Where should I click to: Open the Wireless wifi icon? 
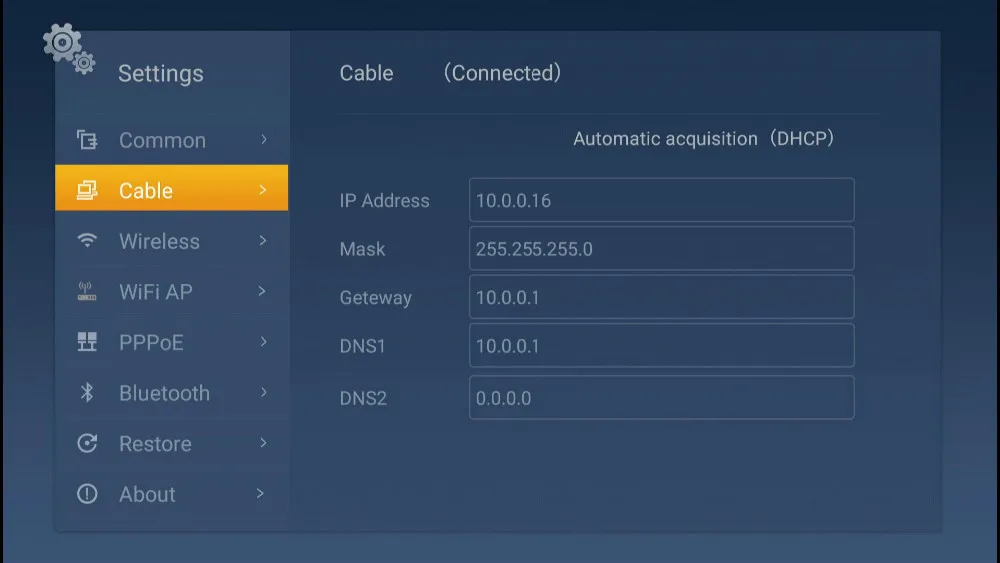tap(87, 240)
